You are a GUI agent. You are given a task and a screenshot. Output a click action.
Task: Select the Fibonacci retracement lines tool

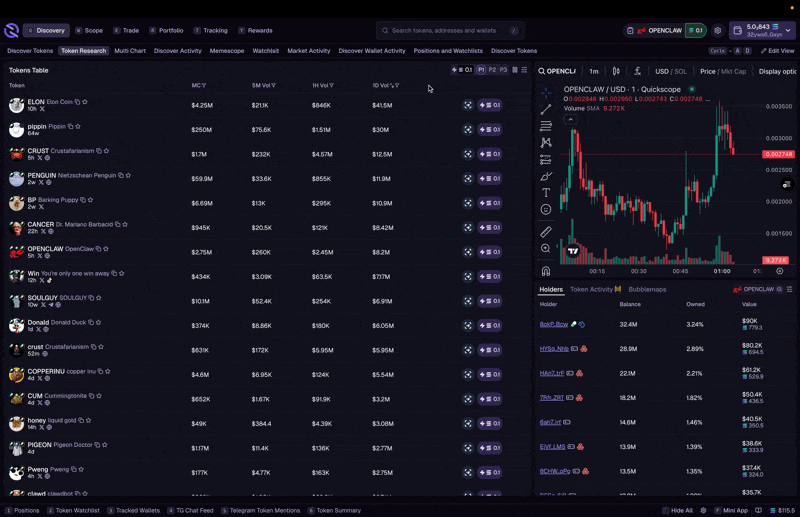pyautogui.click(x=546, y=126)
